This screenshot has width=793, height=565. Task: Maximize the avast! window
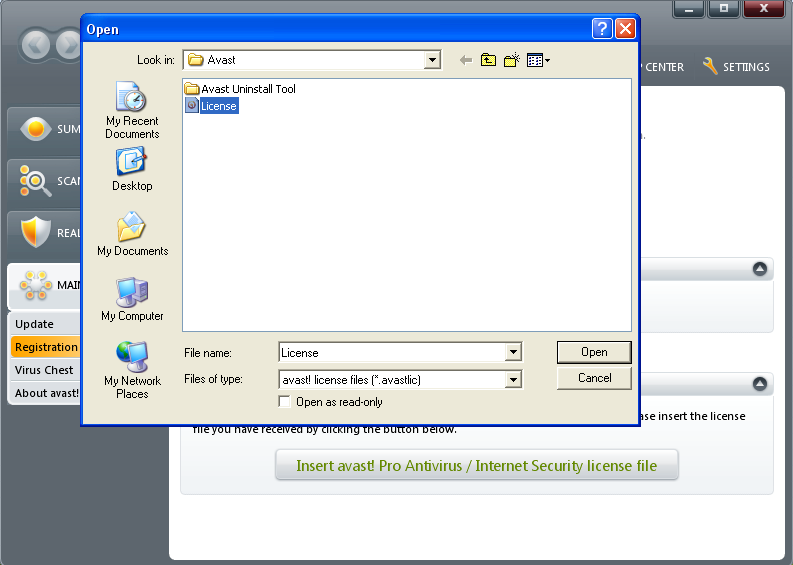pos(724,9)
